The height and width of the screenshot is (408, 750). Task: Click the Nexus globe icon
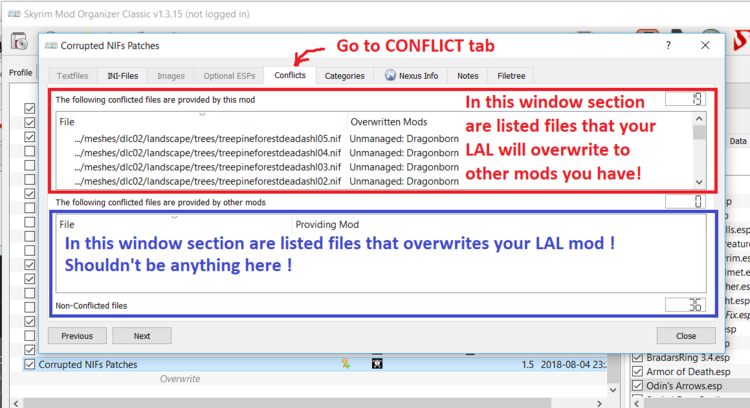pos(390,75)
